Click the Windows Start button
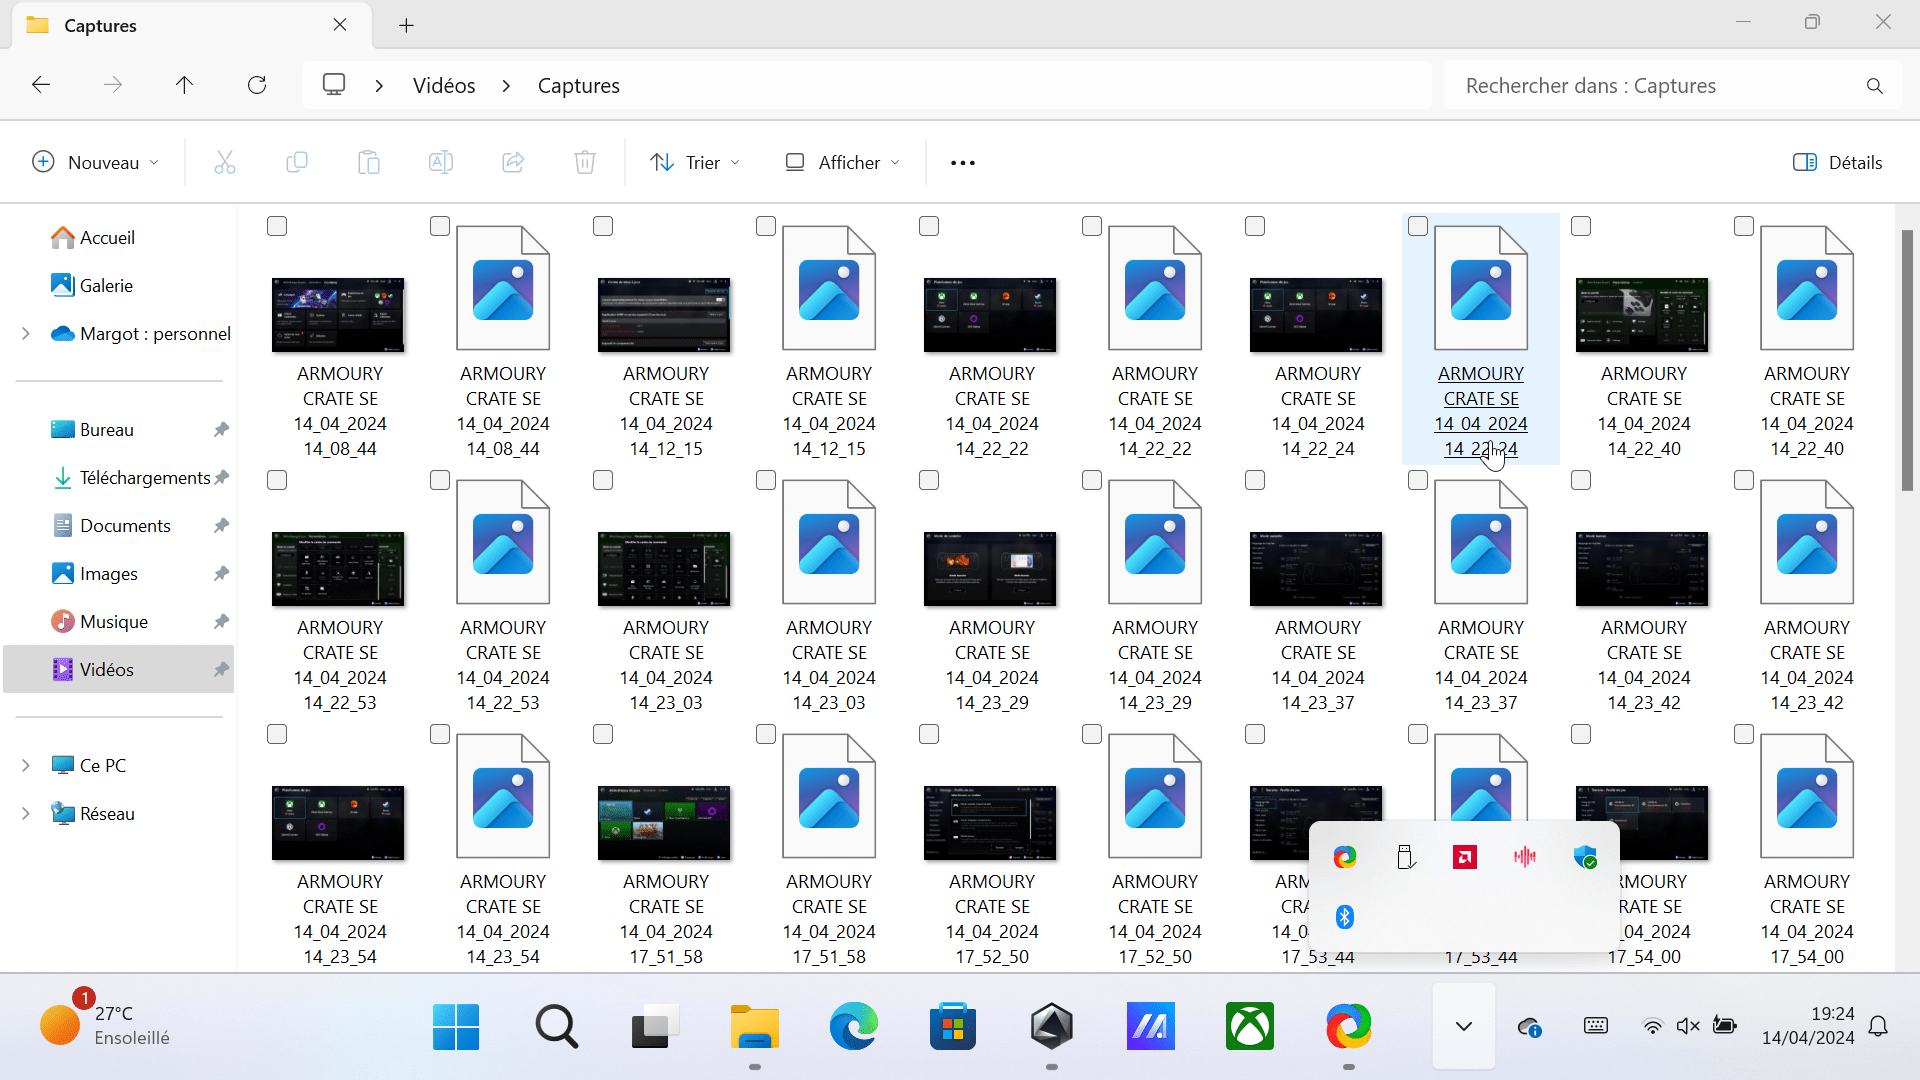 tap(456, 1026)
